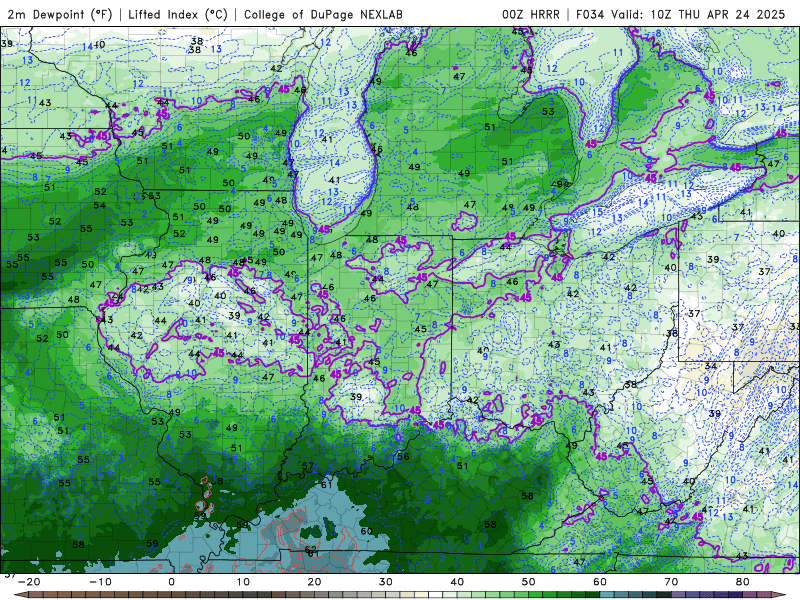Click the 70 label on the color scale
The height and width of the screenshot is (600, 800).
[671, 582]
